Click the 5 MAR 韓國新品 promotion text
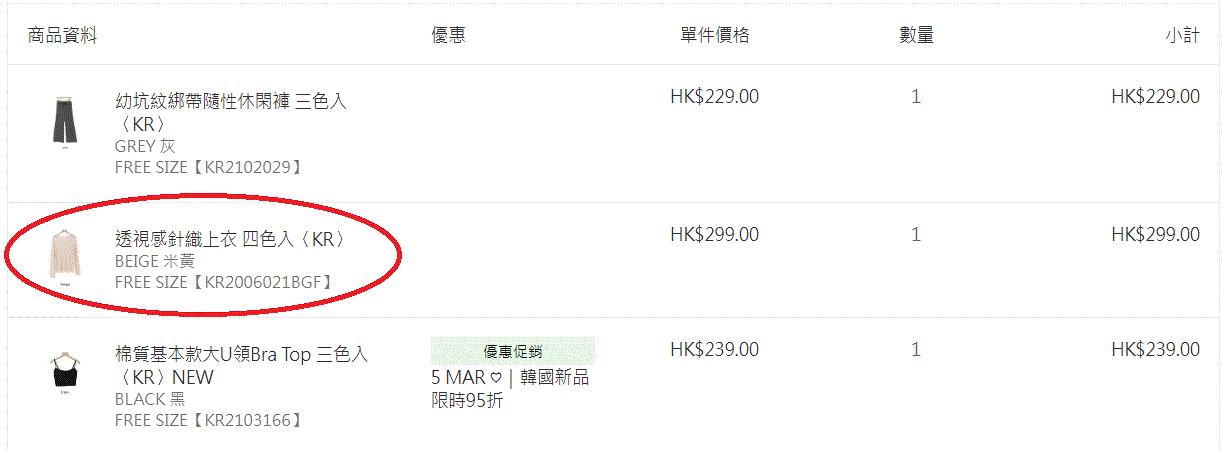Screen dimensions: 1222x450 510,378
